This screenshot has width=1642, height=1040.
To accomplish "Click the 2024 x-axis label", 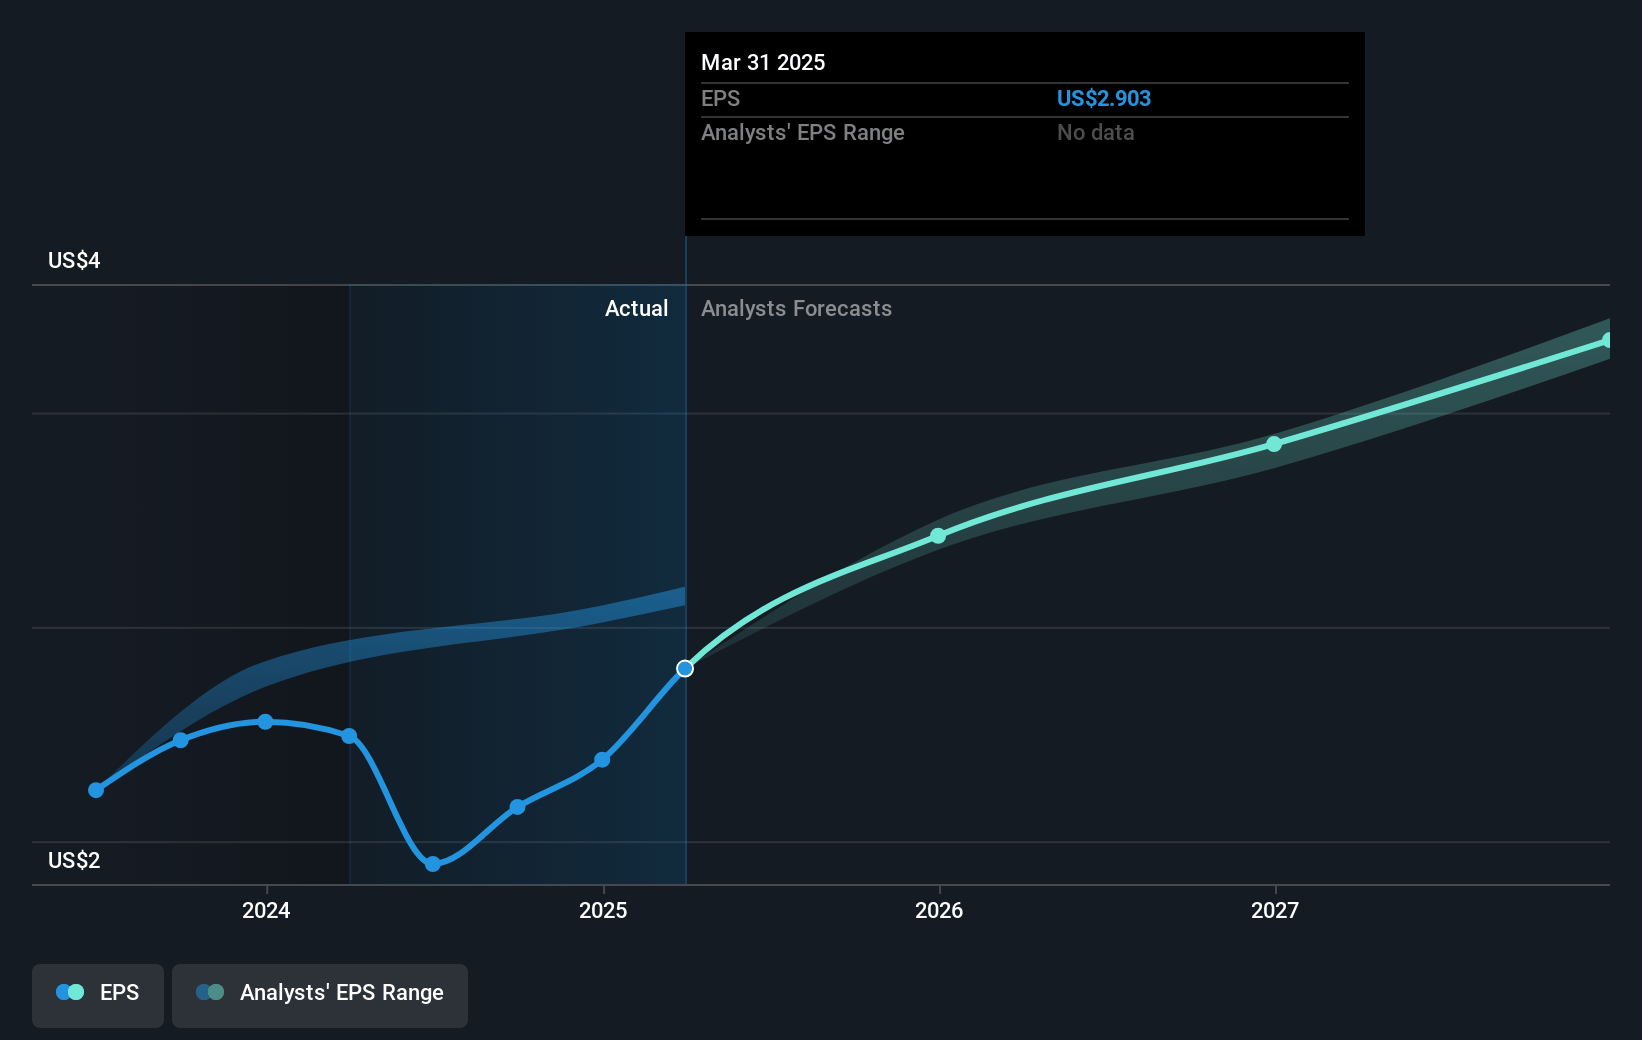I will coord(266,910).
